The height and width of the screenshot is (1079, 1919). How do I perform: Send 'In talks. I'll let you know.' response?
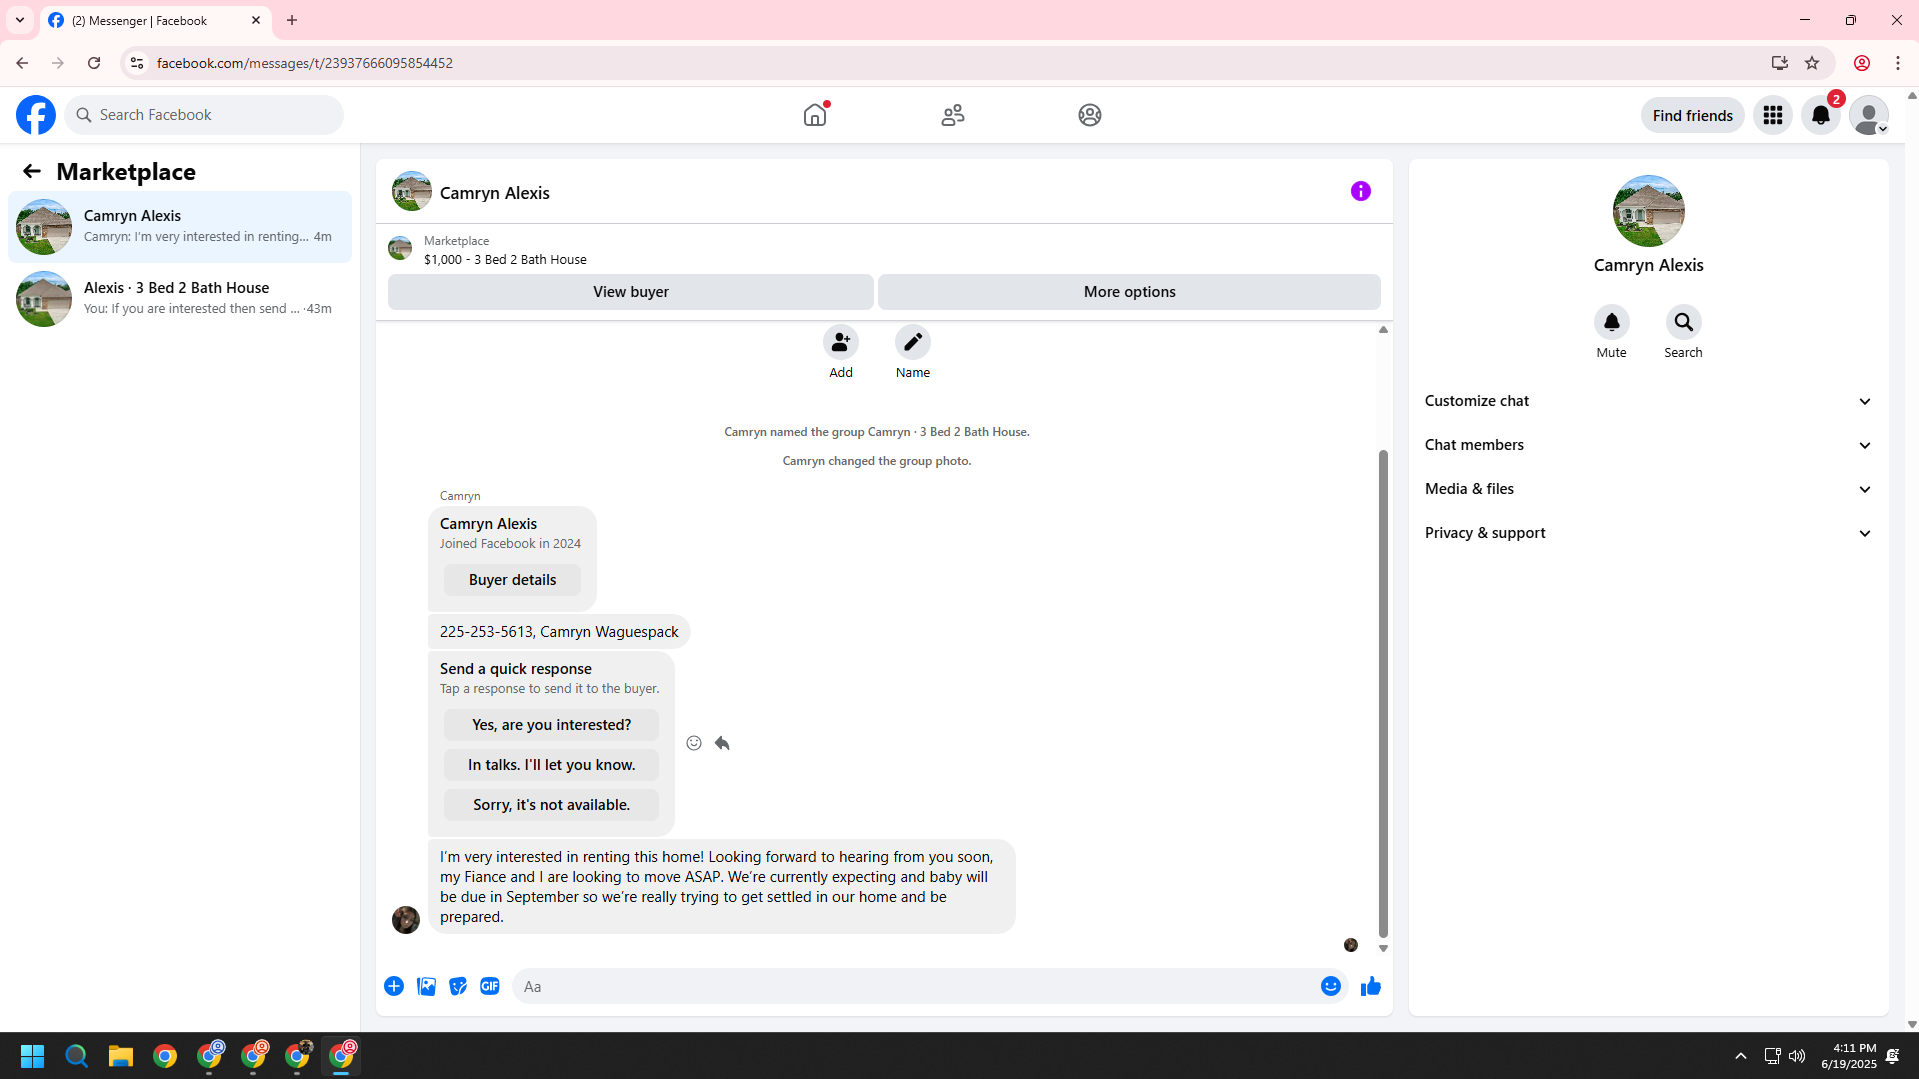(551, 765)
